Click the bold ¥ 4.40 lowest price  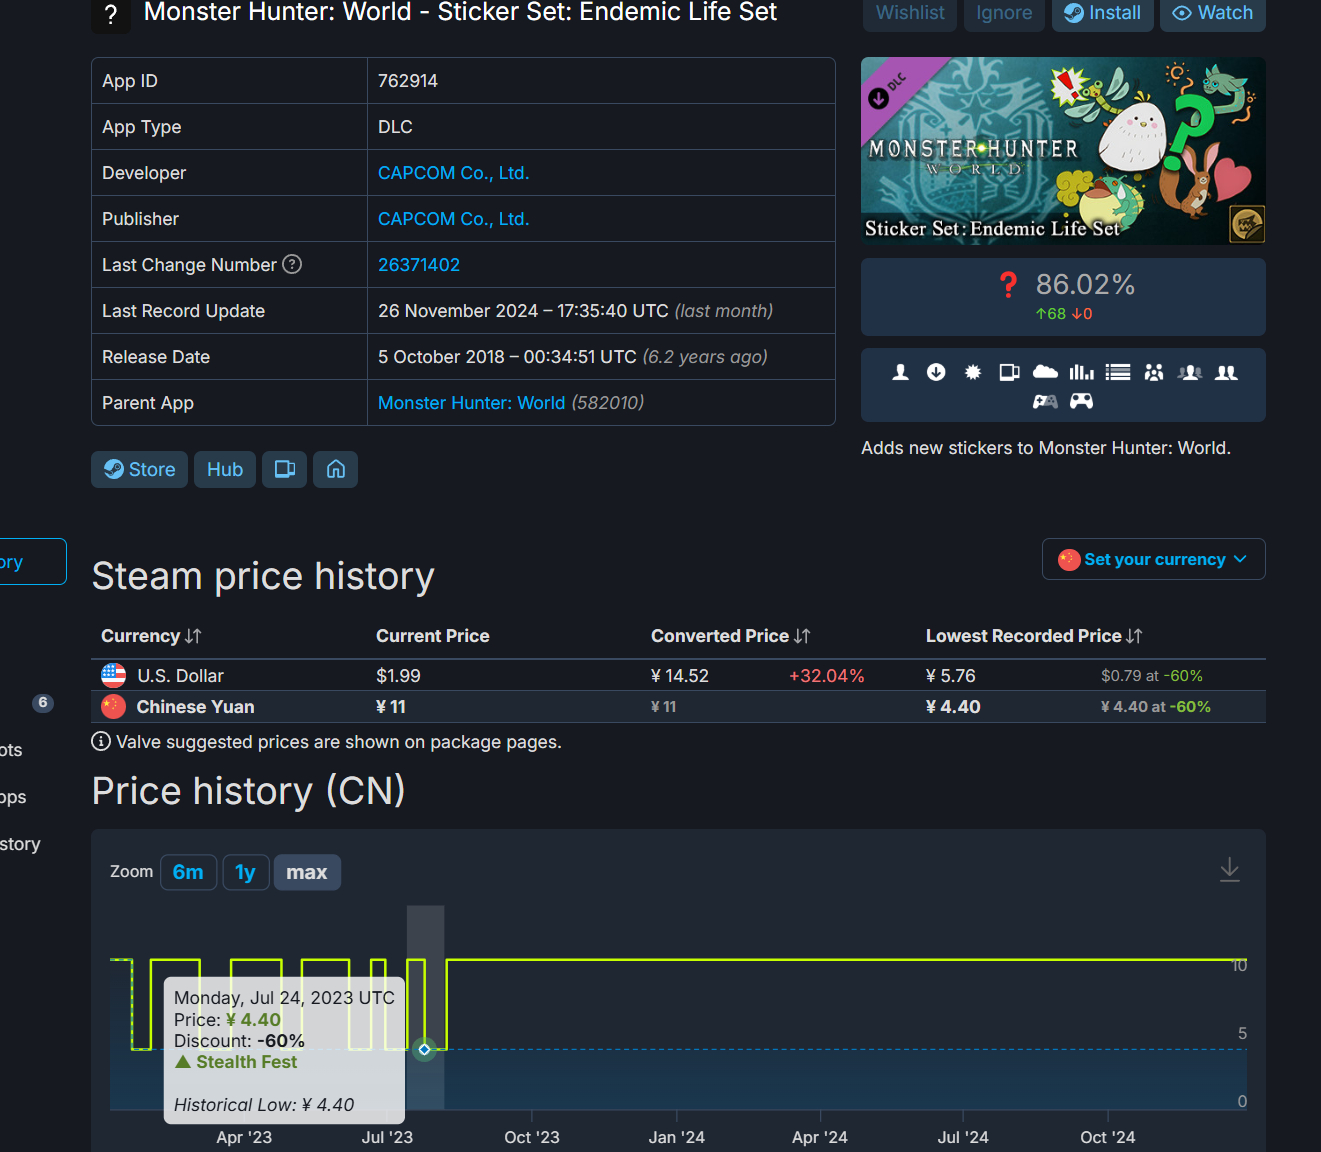[x=953, y=707]
